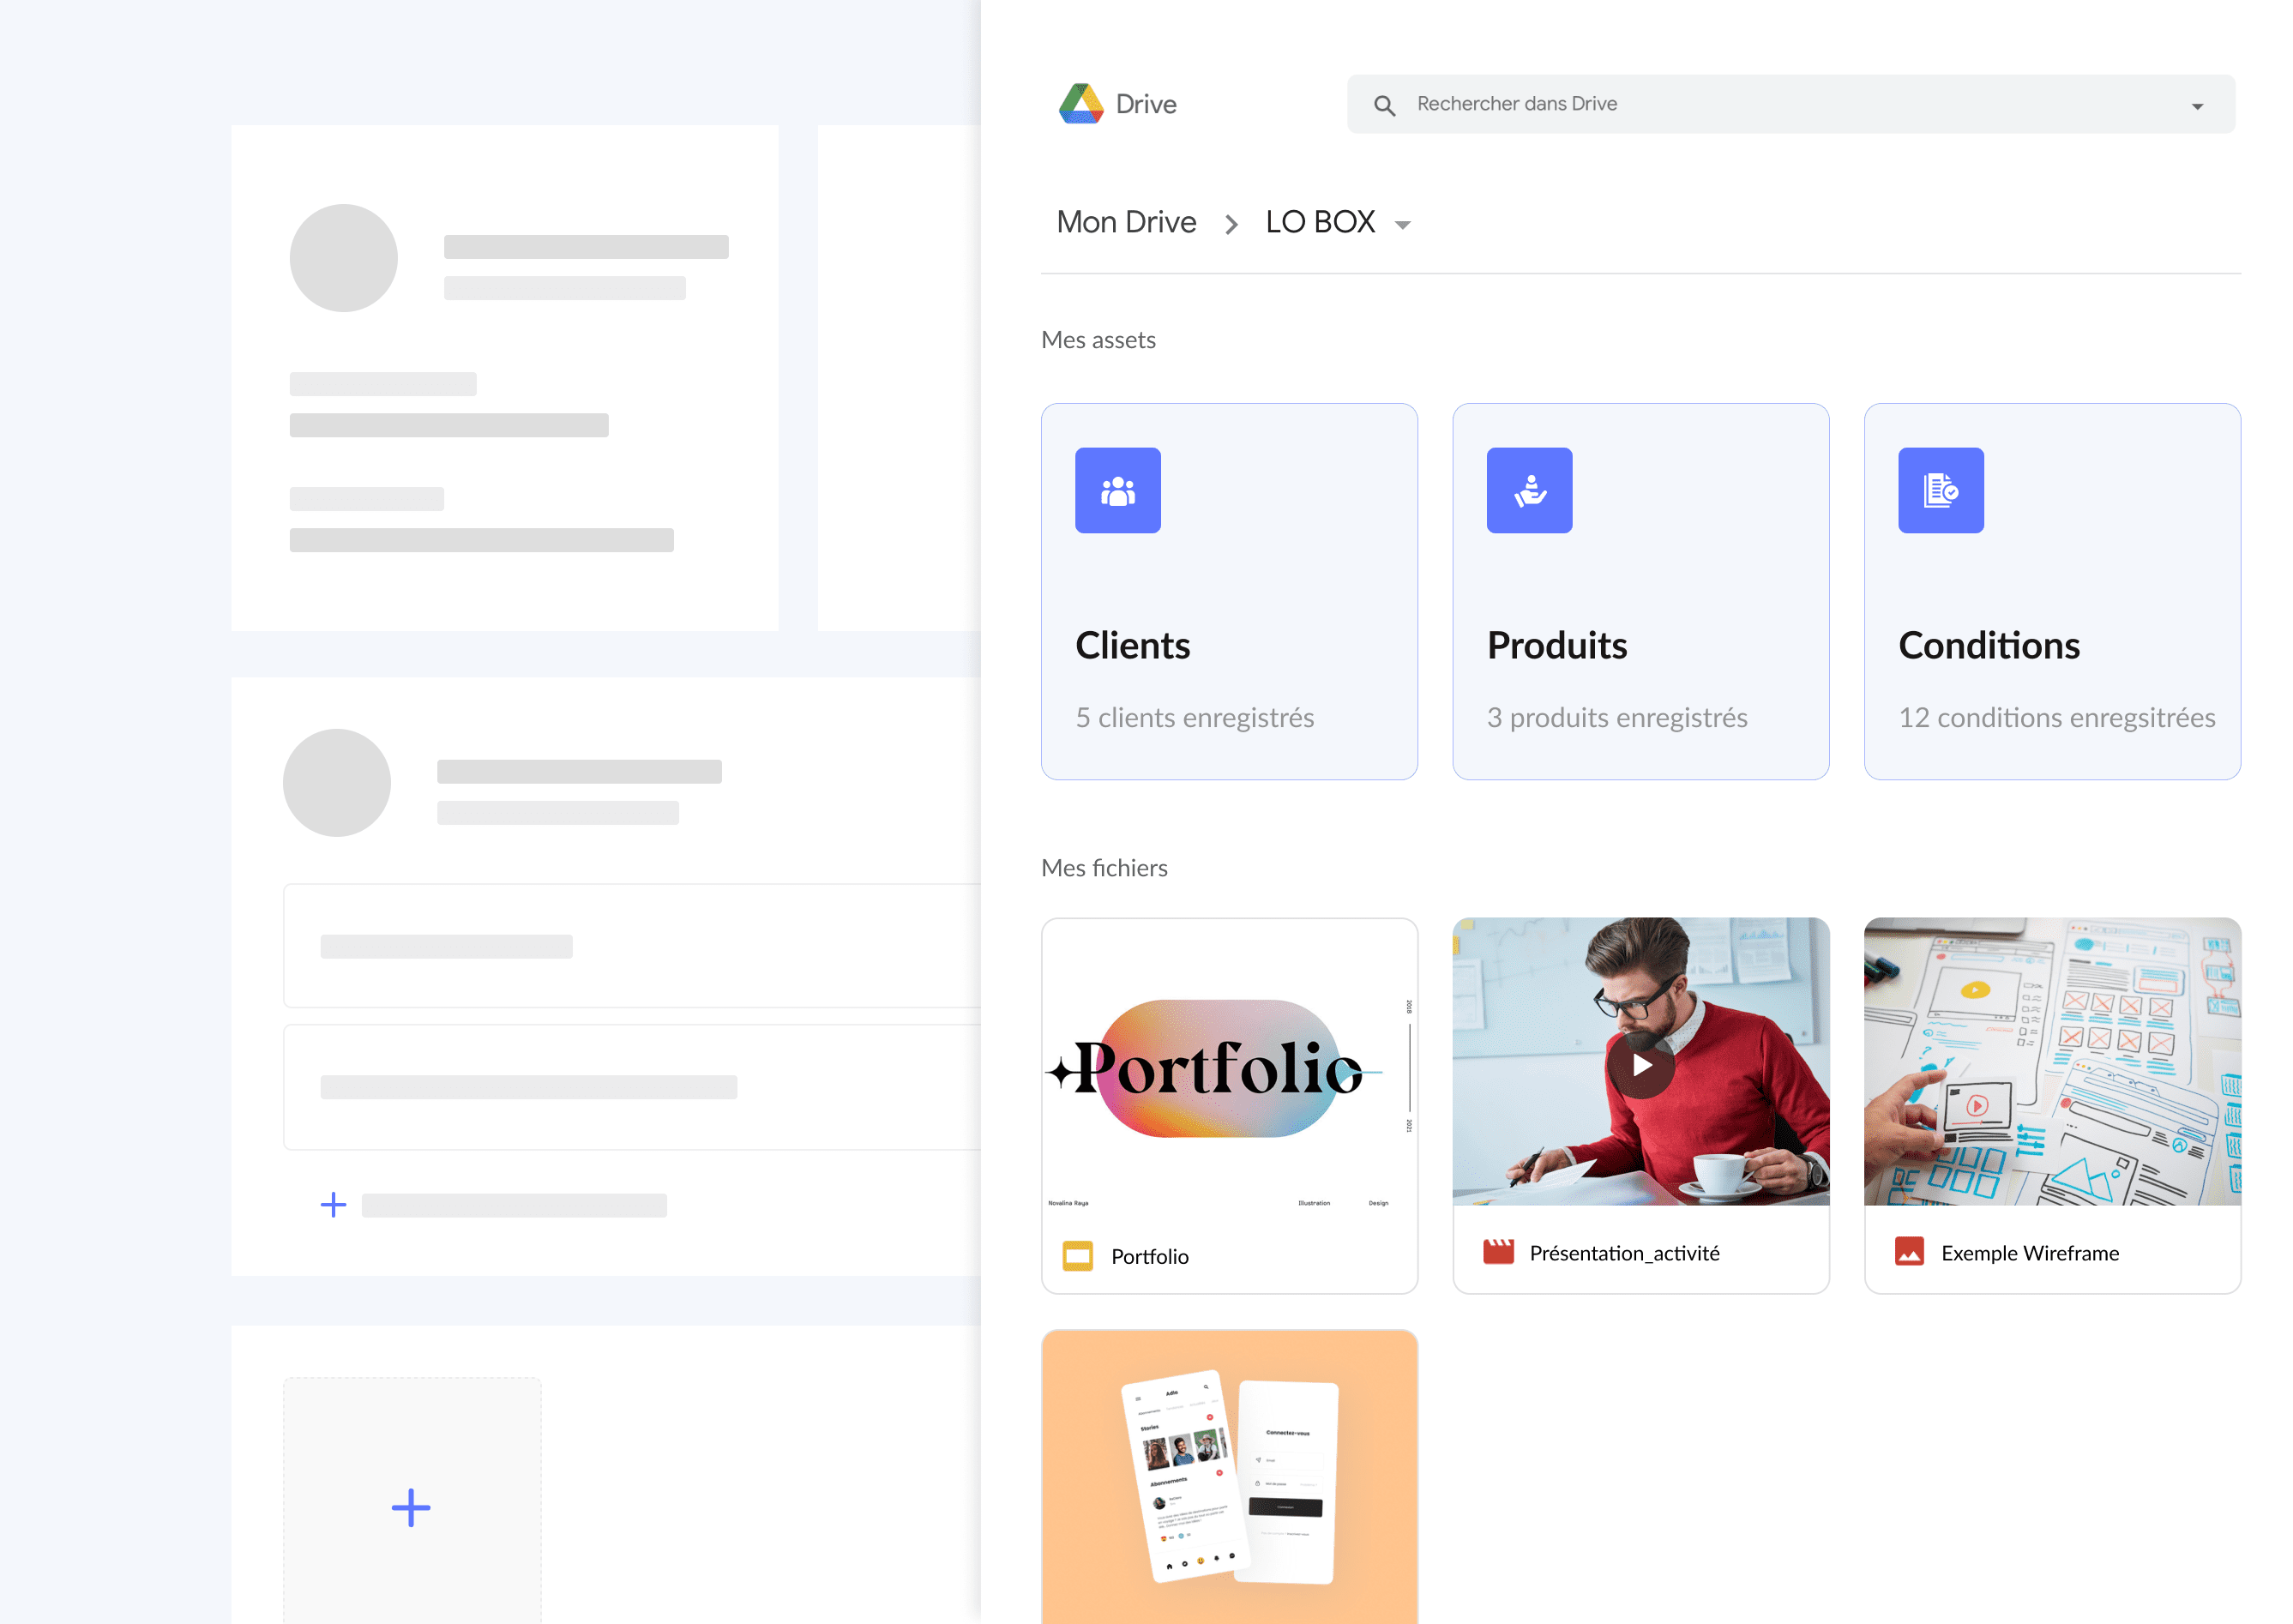Select the LO BOX breadcrumb label
The width and height of the screenshot is (2293, 1624).
1320,222
